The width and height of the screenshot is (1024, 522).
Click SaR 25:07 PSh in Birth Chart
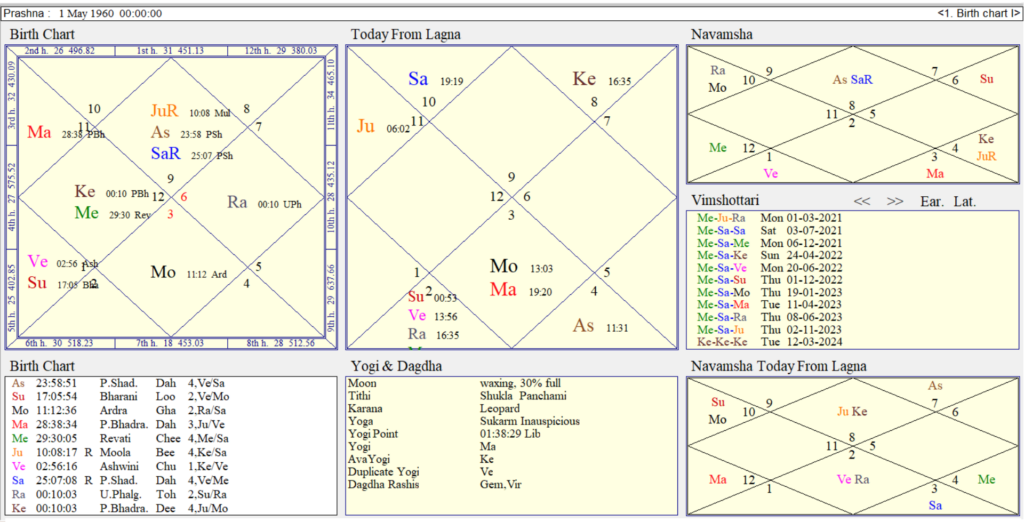pyautogui.click(x=191, y=155)
